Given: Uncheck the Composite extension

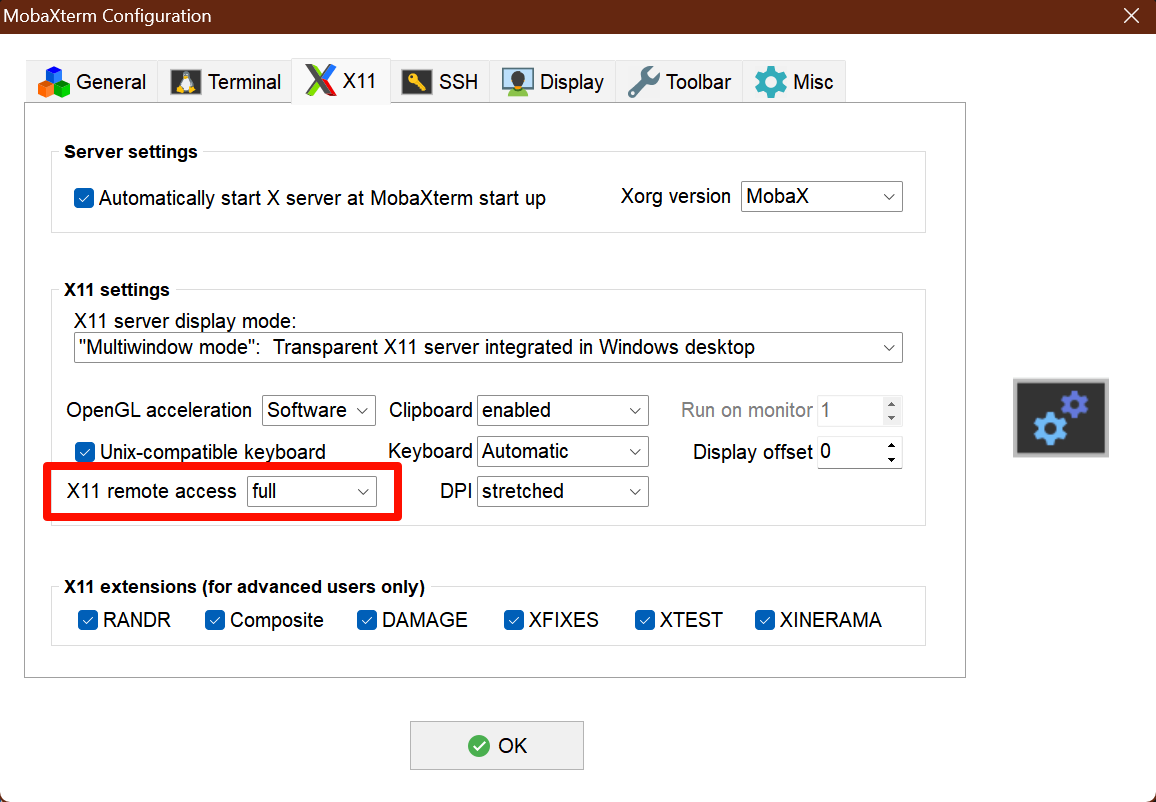Looking at the screenshot, I should [215, 620].
